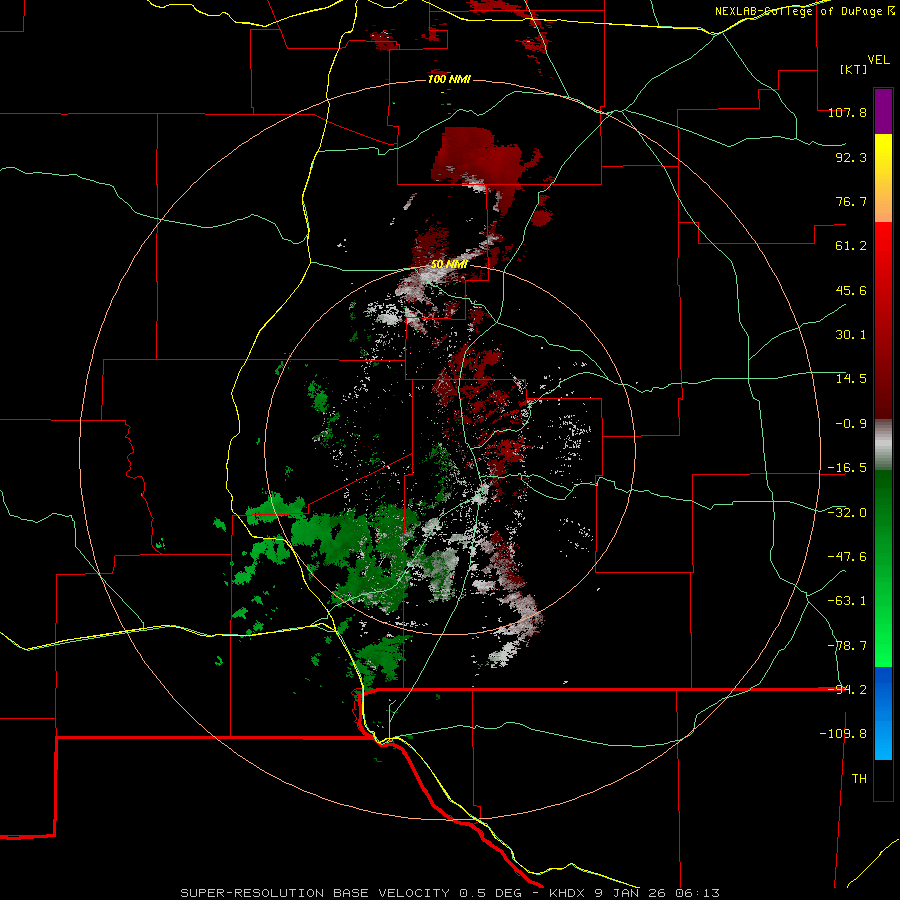Click the 107.8 scale value

pyautogui.click(x=847, y=112)
